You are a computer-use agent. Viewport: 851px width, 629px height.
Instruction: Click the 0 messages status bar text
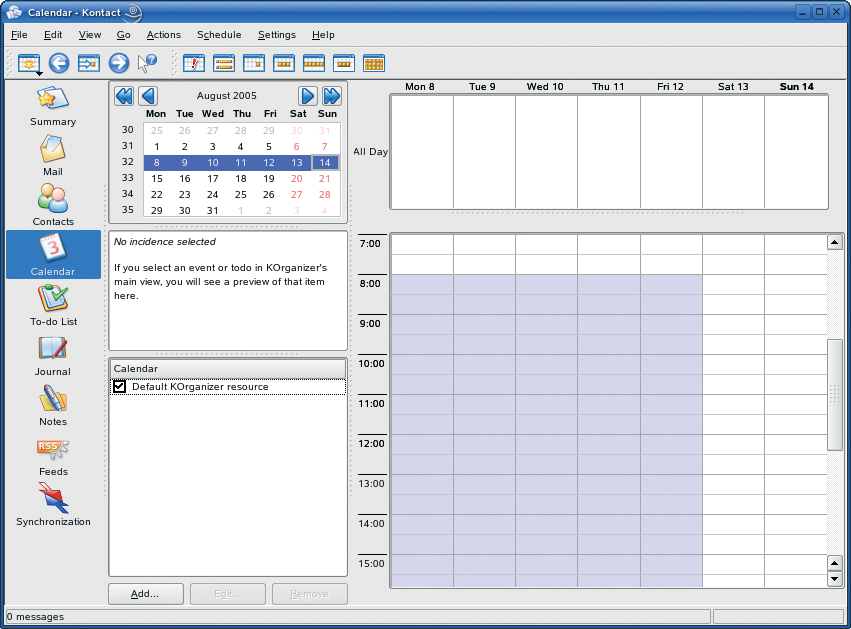point(35,617)
